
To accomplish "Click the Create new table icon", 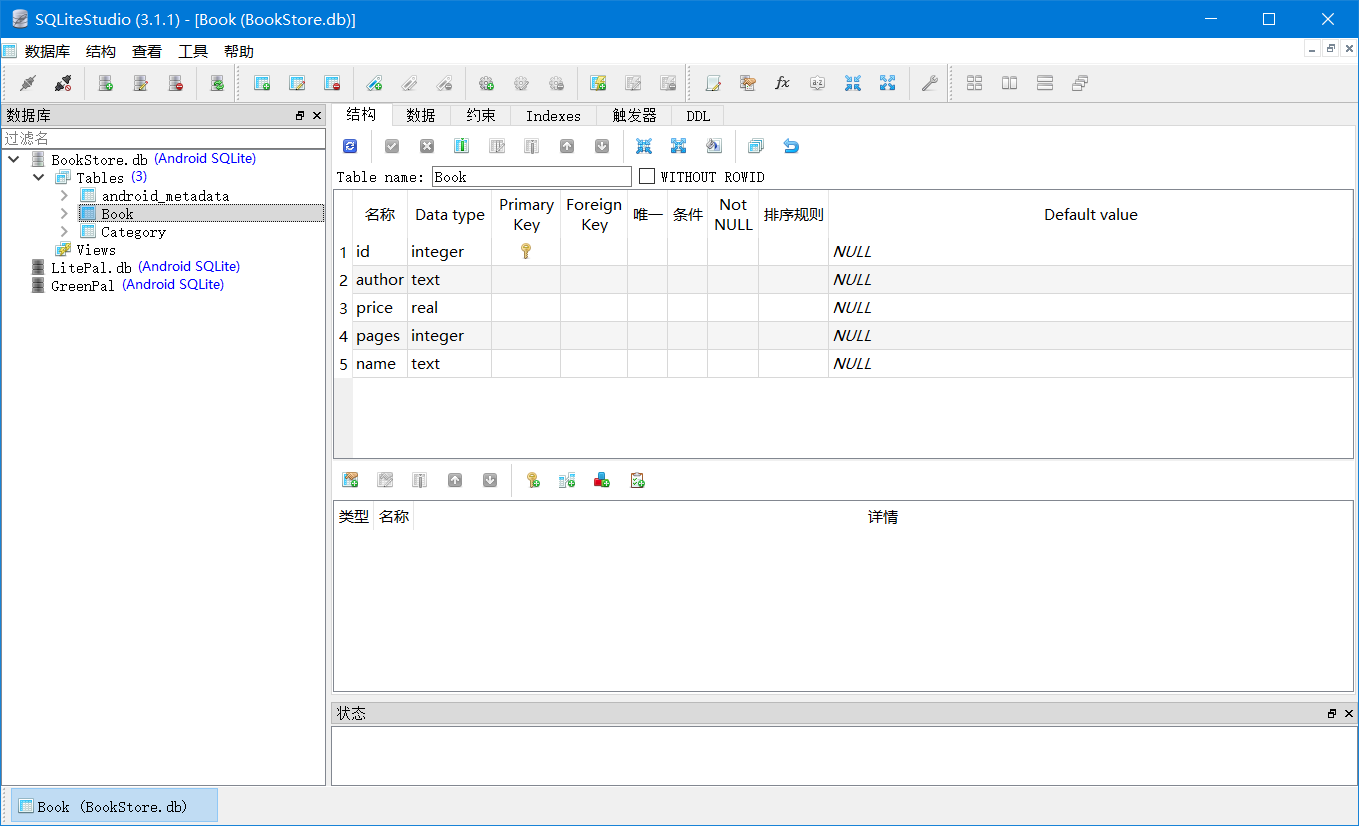I will tap(262, 84).
